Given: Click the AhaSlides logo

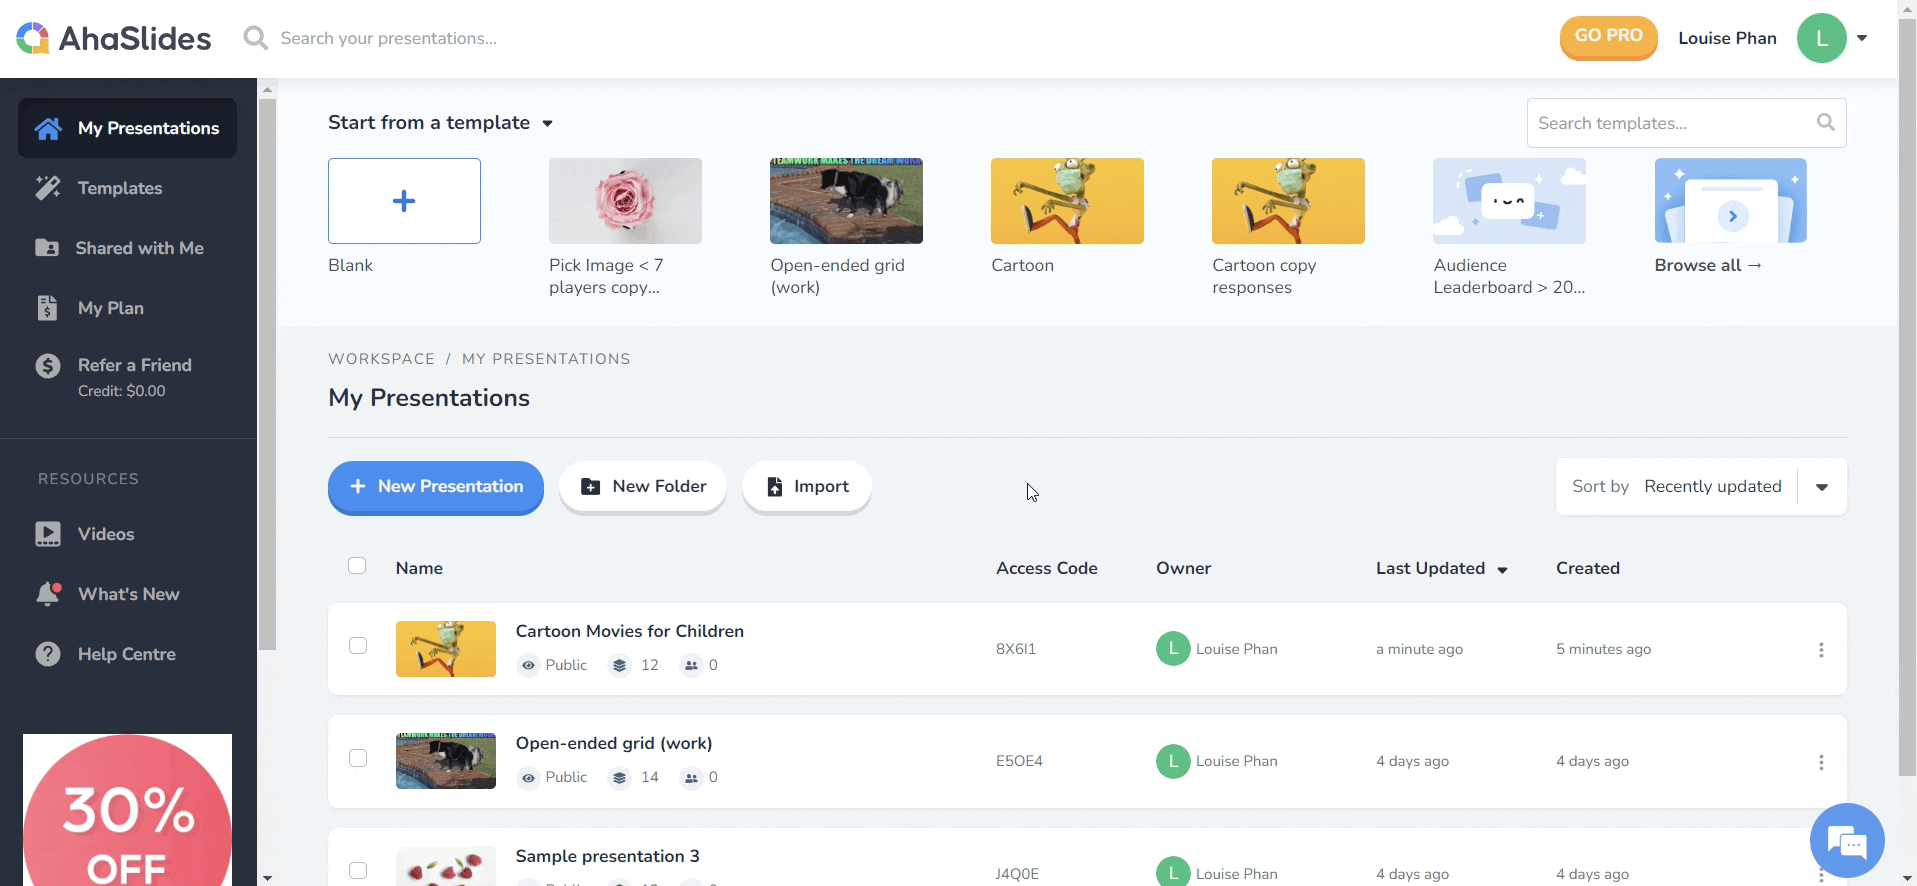Looking at the screenshot, I should (114, 38).
